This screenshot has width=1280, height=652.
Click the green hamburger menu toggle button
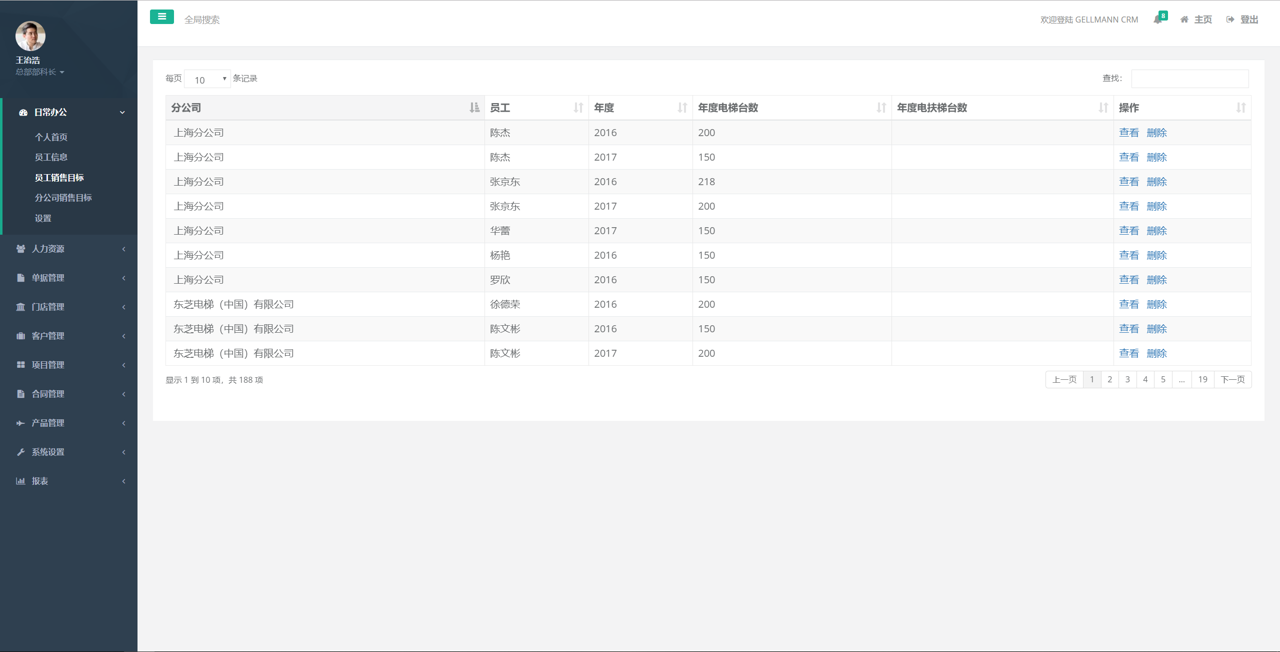[x=161, y=17]
